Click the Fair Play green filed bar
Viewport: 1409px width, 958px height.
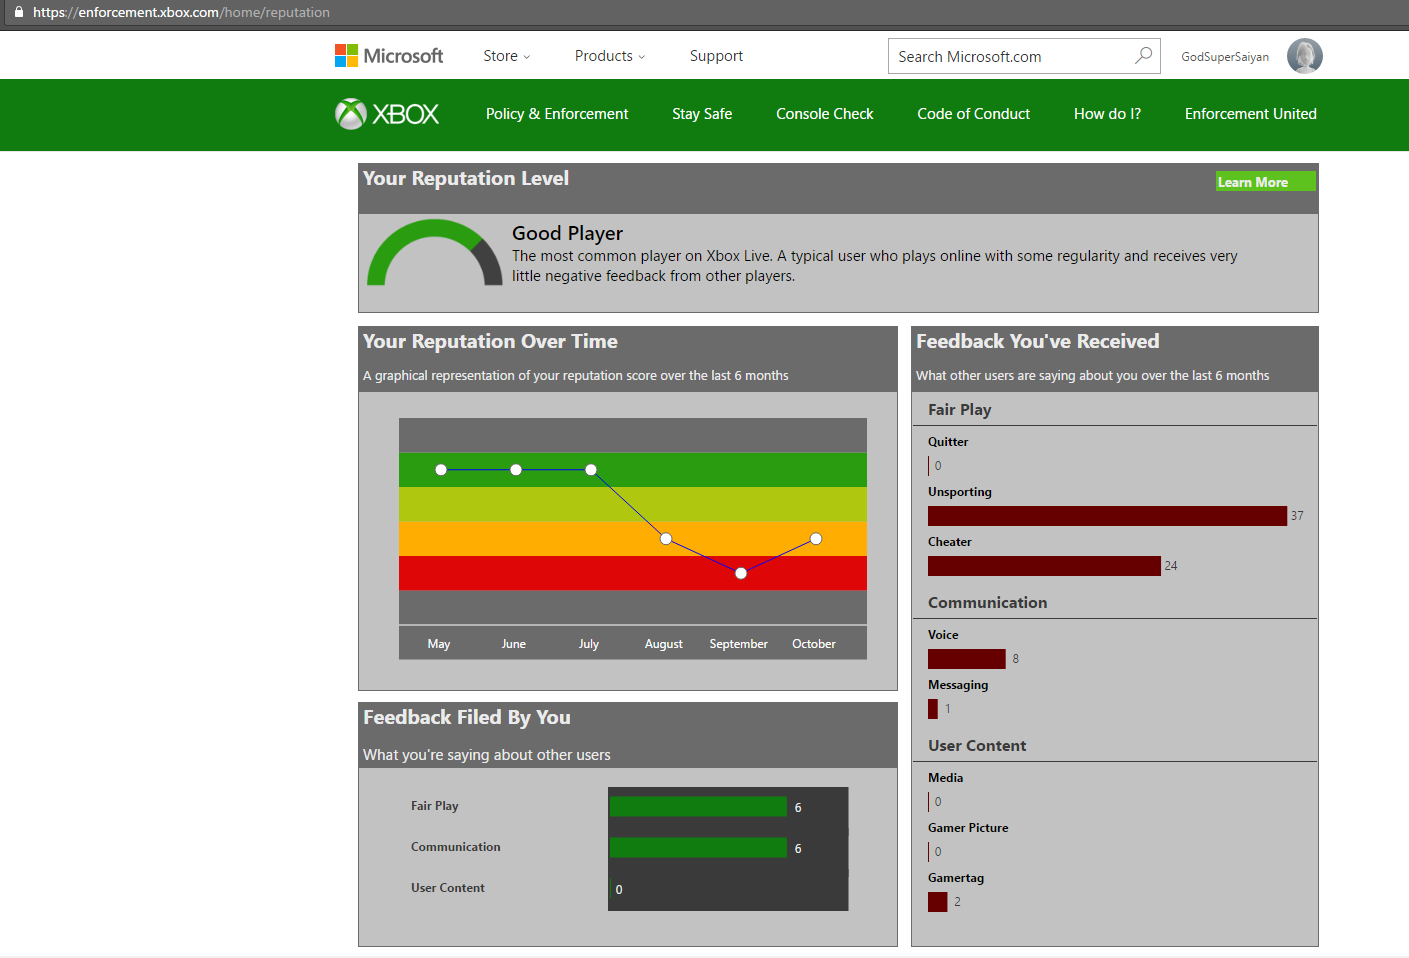698,807
